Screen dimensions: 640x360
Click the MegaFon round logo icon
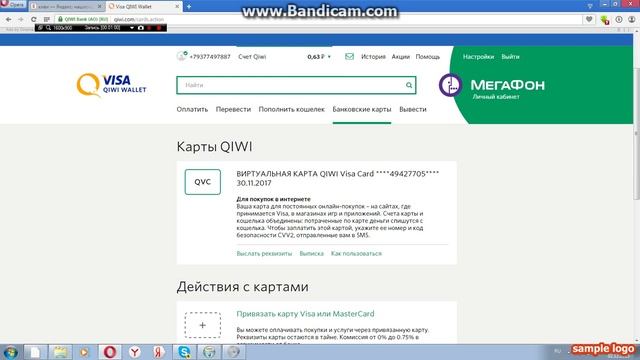(x=450, y=85)
